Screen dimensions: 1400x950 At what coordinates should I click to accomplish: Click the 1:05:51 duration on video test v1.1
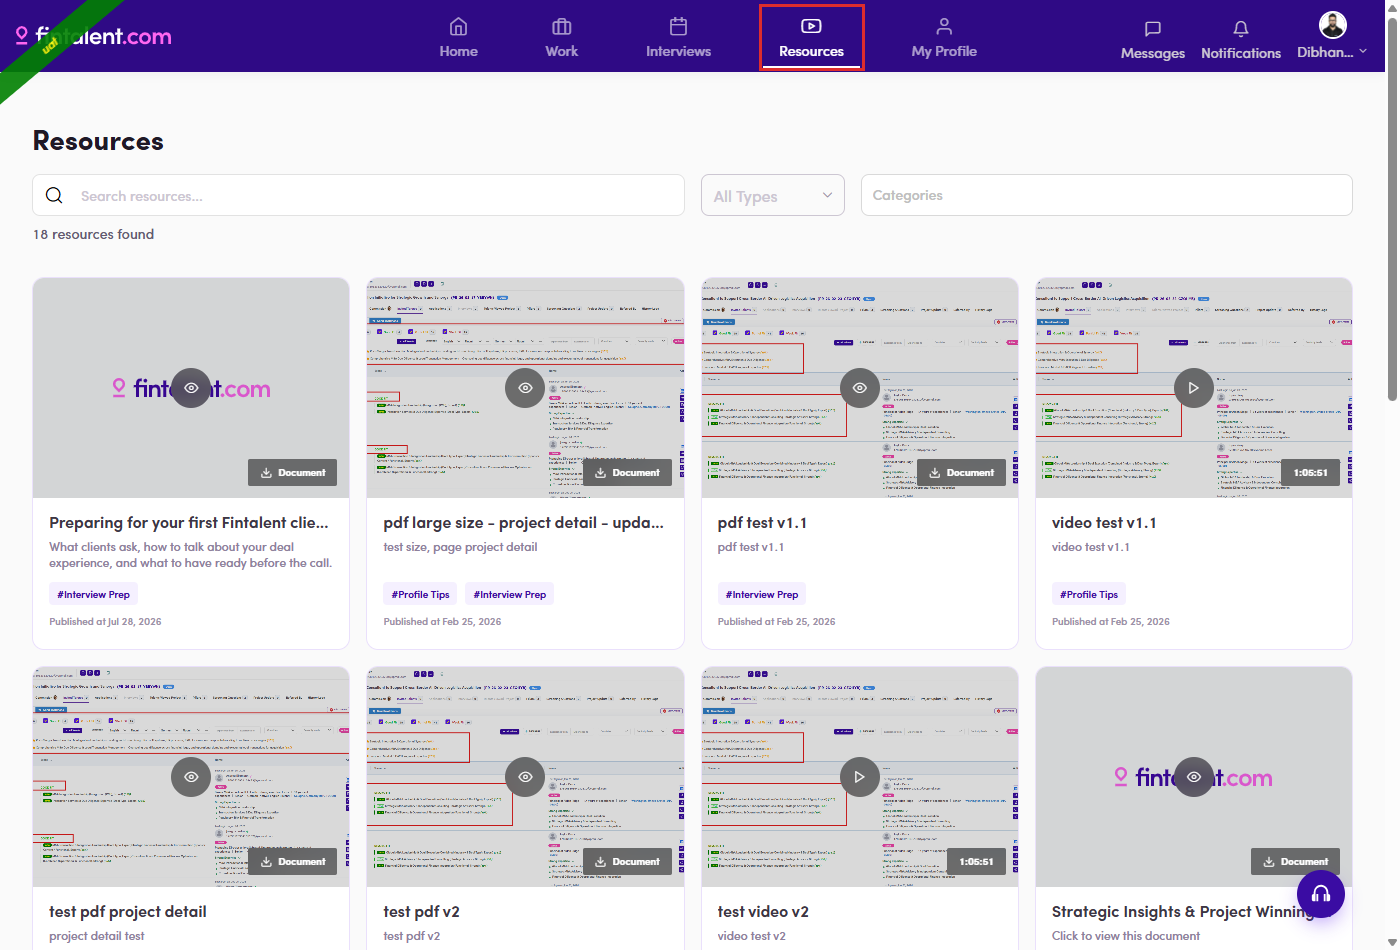click(x=1310, y=473)
